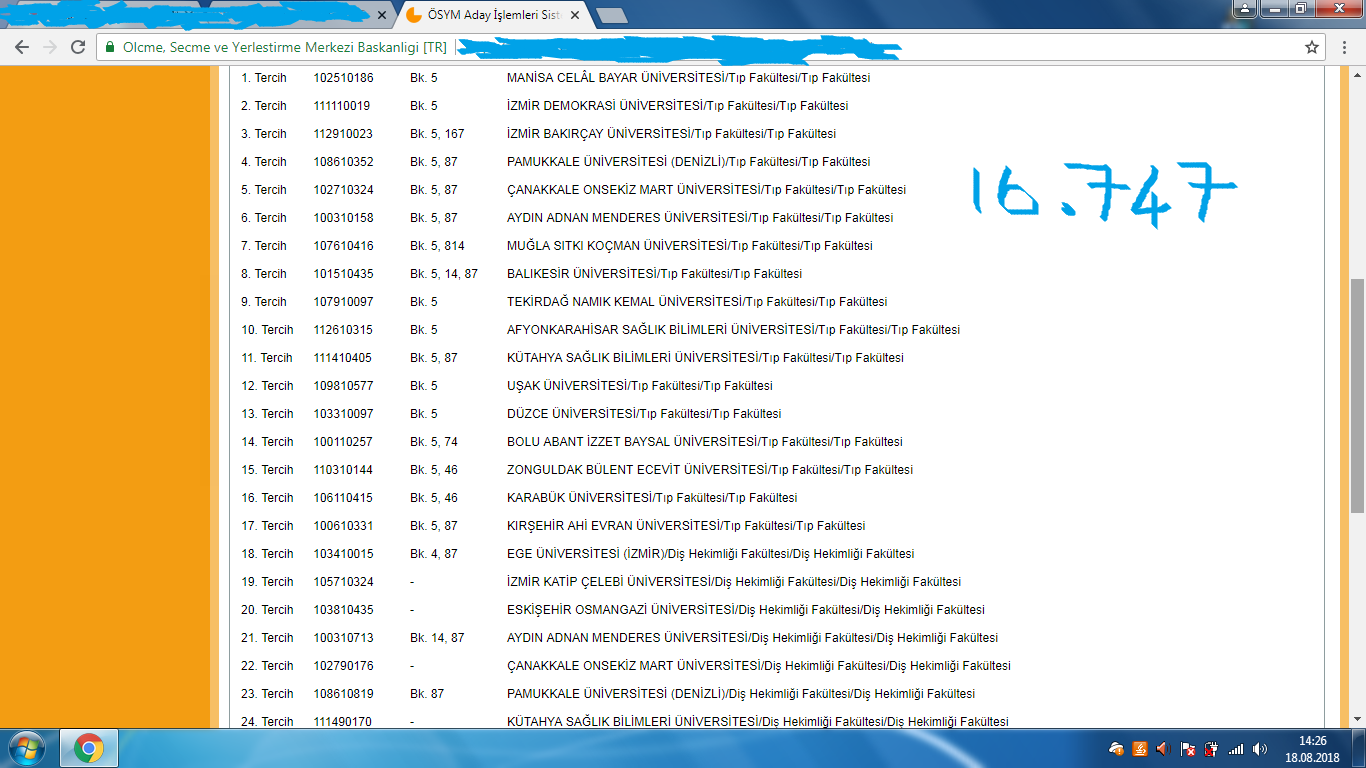Click AYDIN ADNAN MENDERES Tıp Fakültesi entry
Screen dimensions: 1366x768
coord(700,218)
